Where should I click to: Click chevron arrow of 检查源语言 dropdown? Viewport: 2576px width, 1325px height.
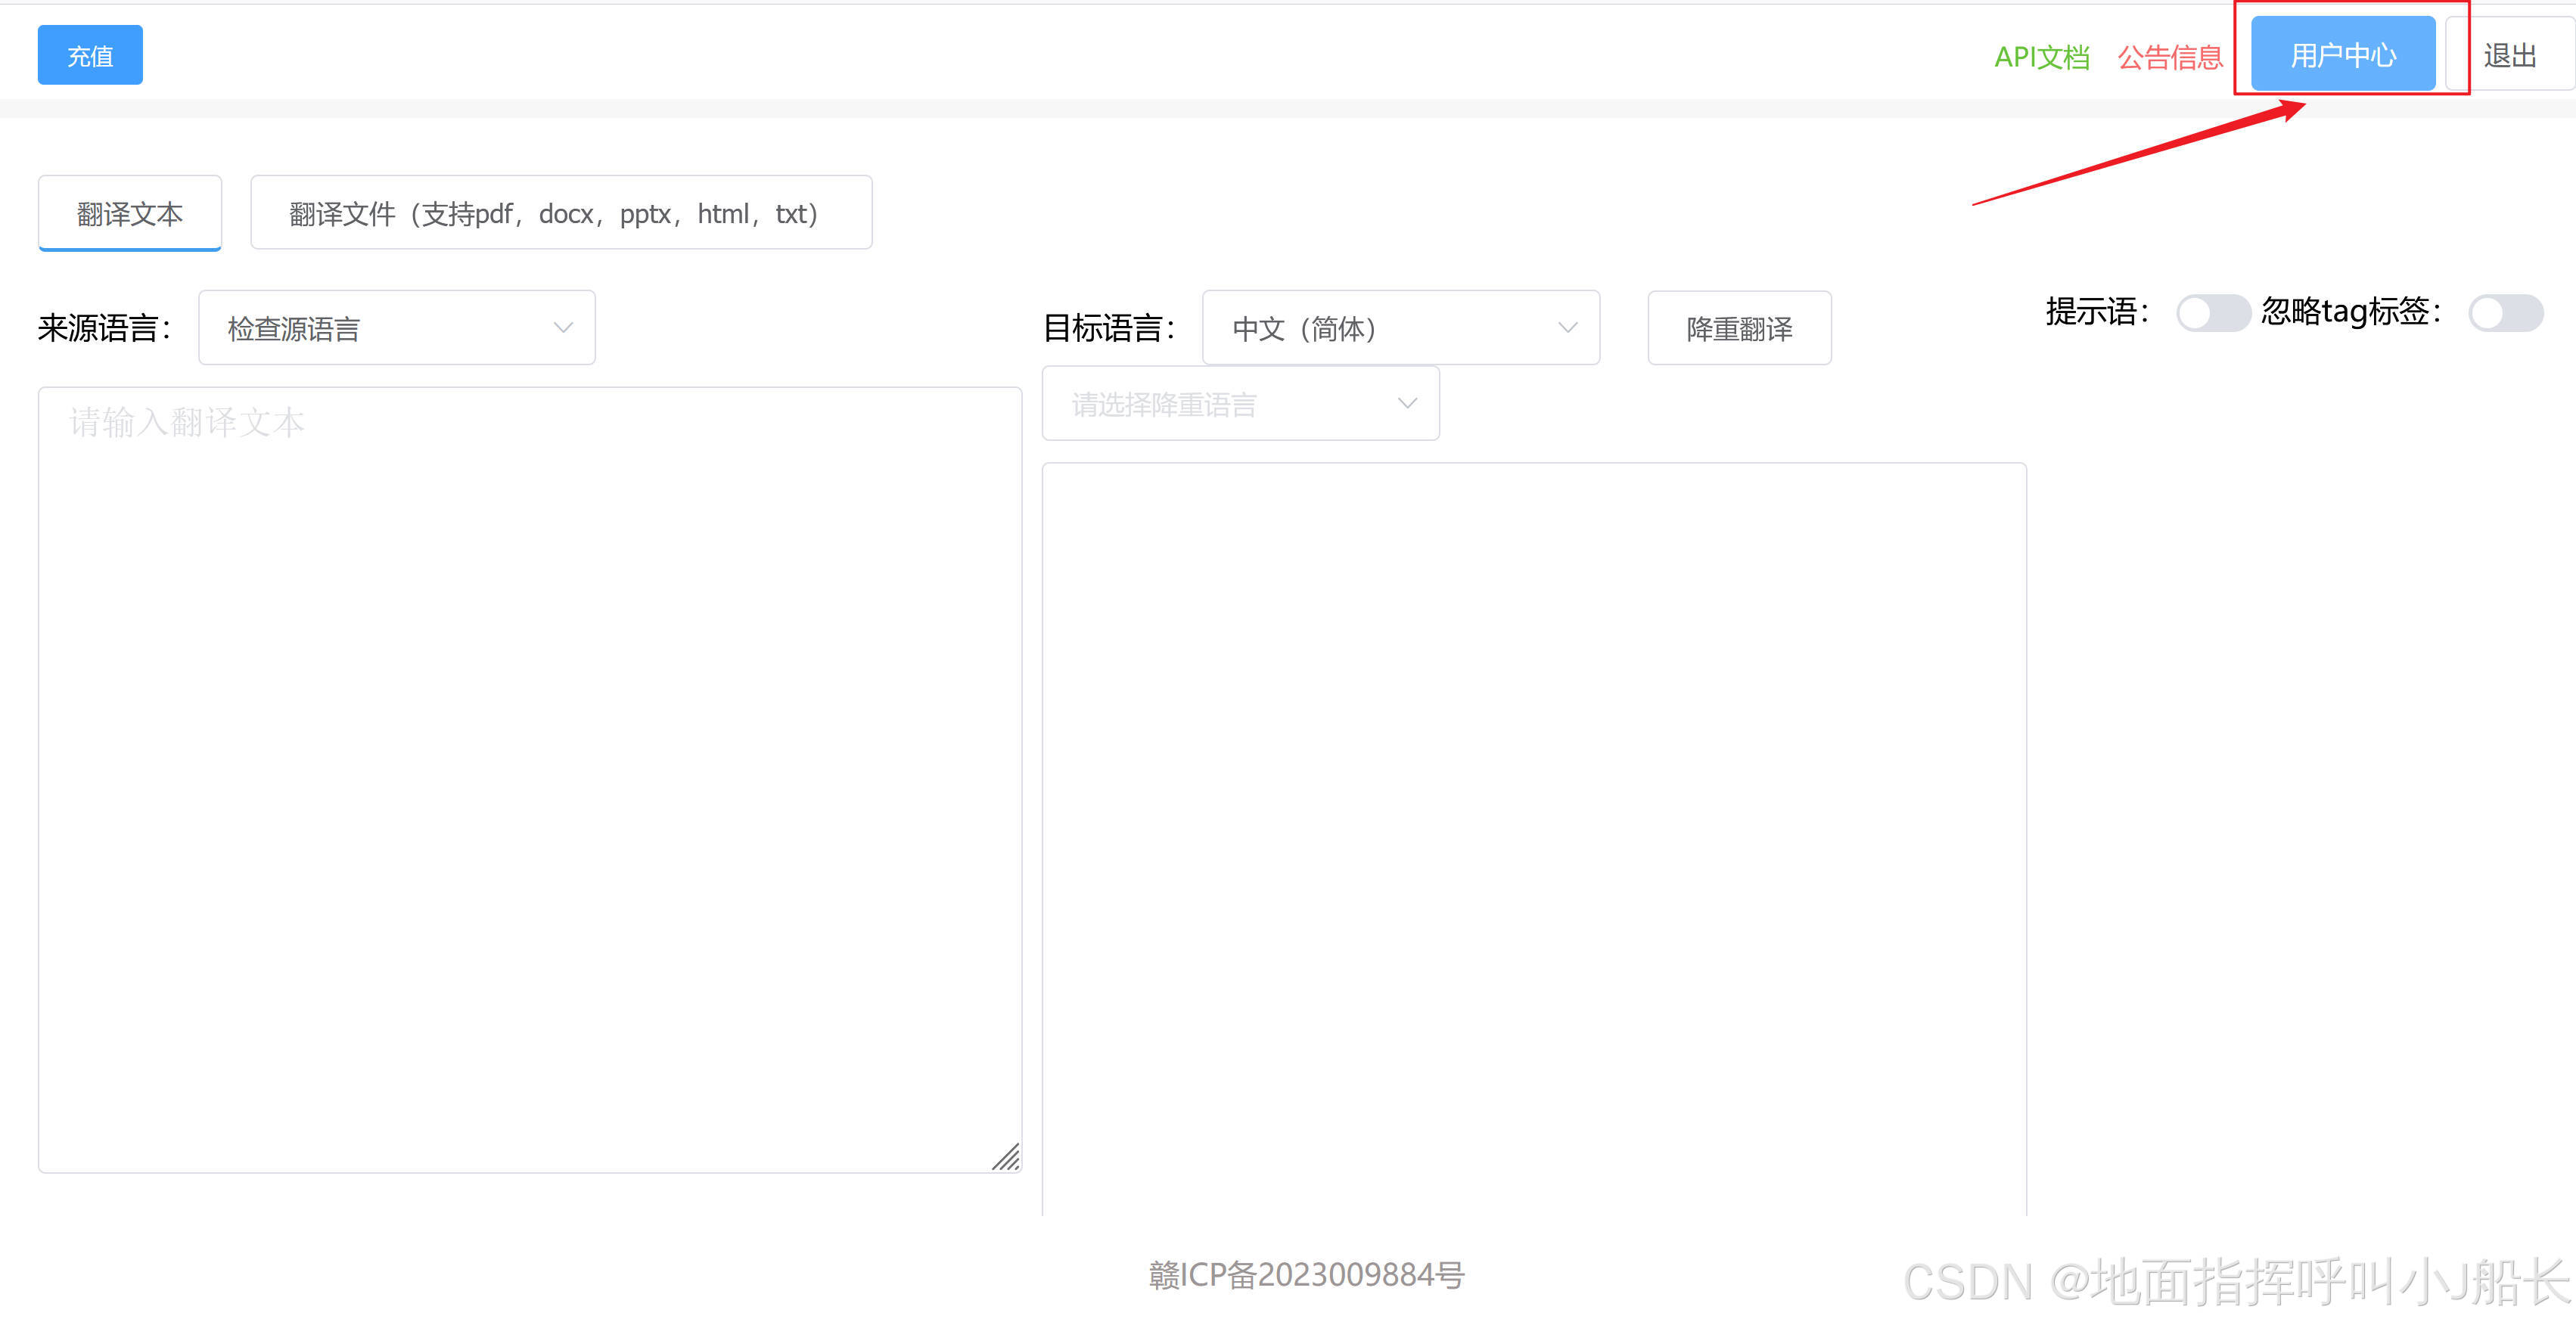point(563,328)
